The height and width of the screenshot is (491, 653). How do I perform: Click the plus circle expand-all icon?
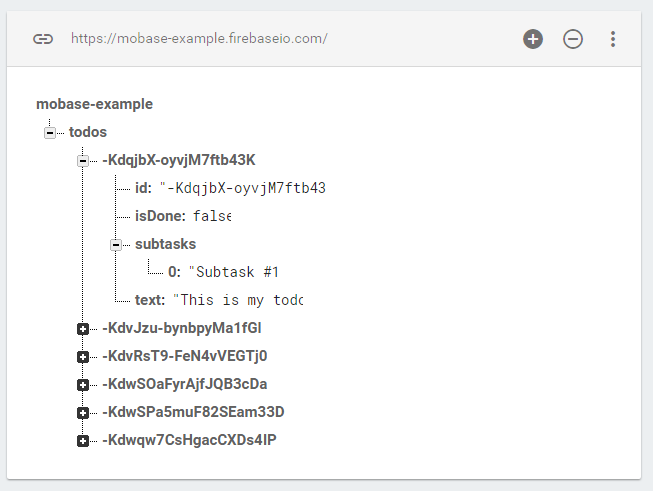533,39
